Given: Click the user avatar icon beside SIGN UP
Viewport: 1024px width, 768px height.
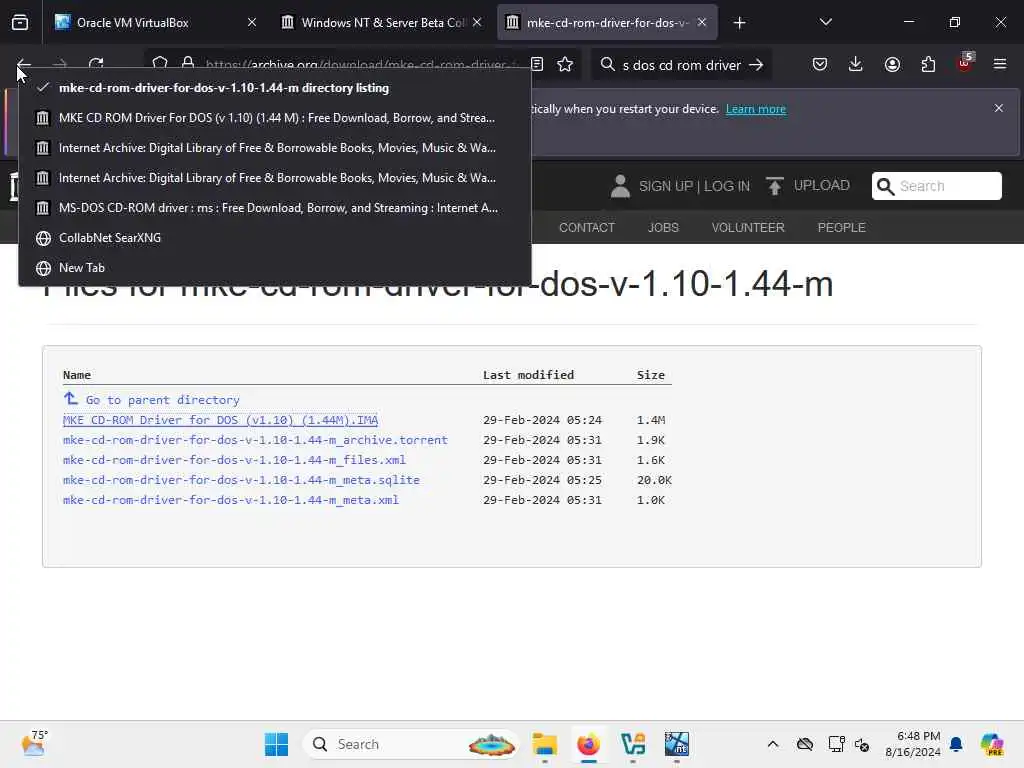Looking at the screenshot, I should pos(620,186).
